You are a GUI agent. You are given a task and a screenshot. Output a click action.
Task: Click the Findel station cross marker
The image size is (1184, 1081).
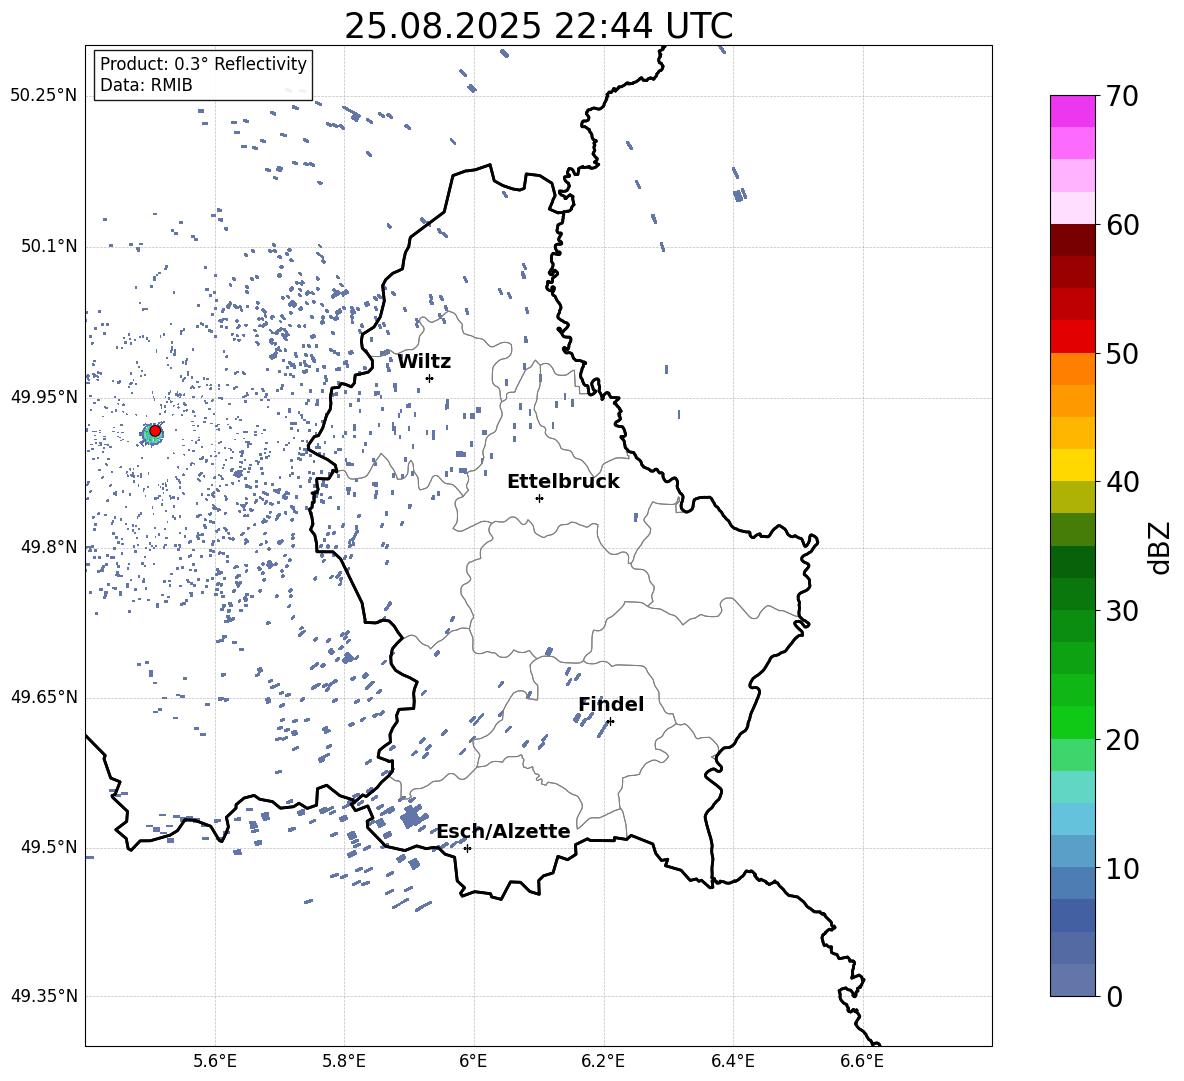tap(610, 722)
